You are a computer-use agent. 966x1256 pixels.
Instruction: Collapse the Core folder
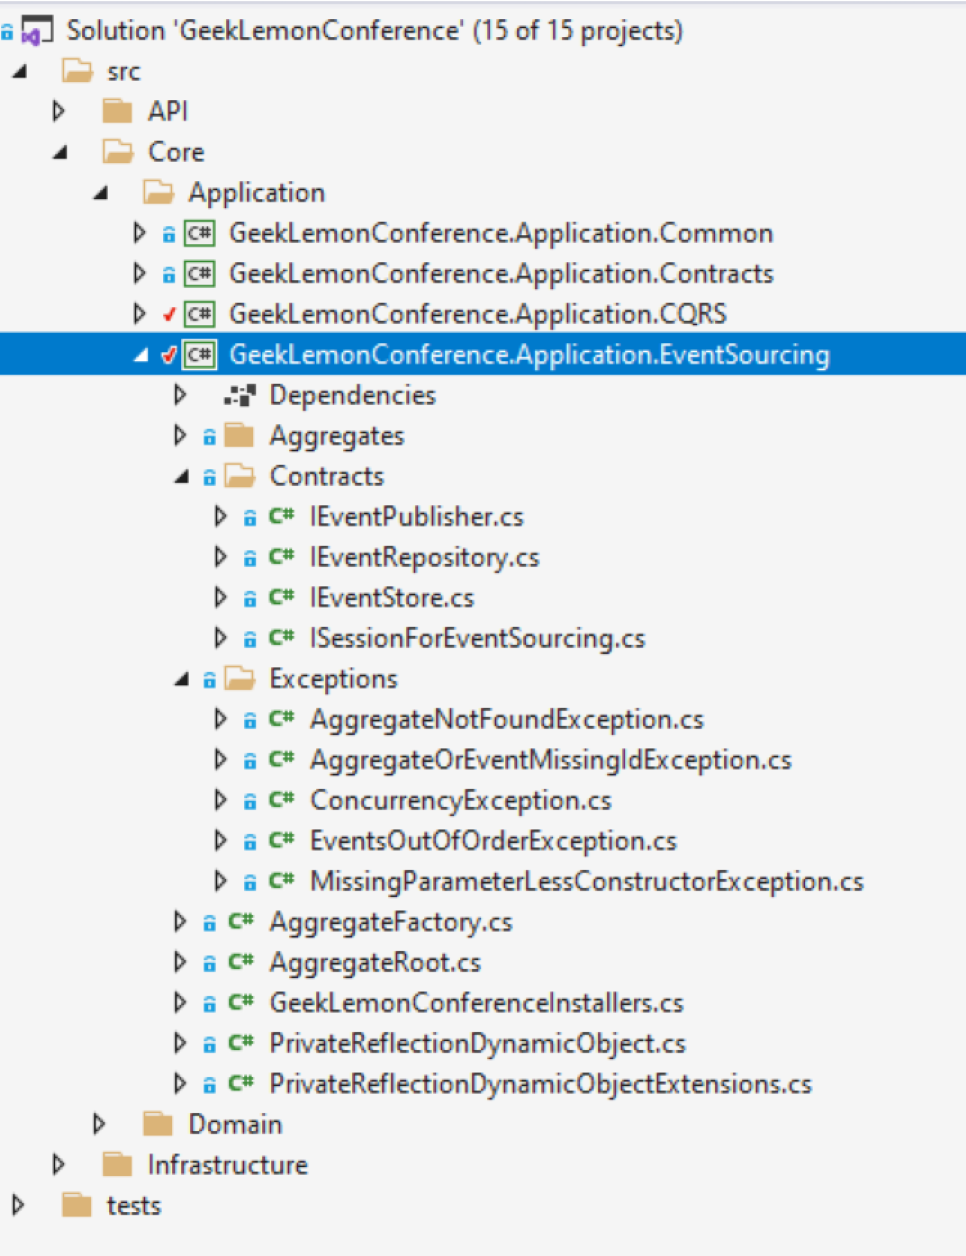pyautogui.click(x=61, y=153)
